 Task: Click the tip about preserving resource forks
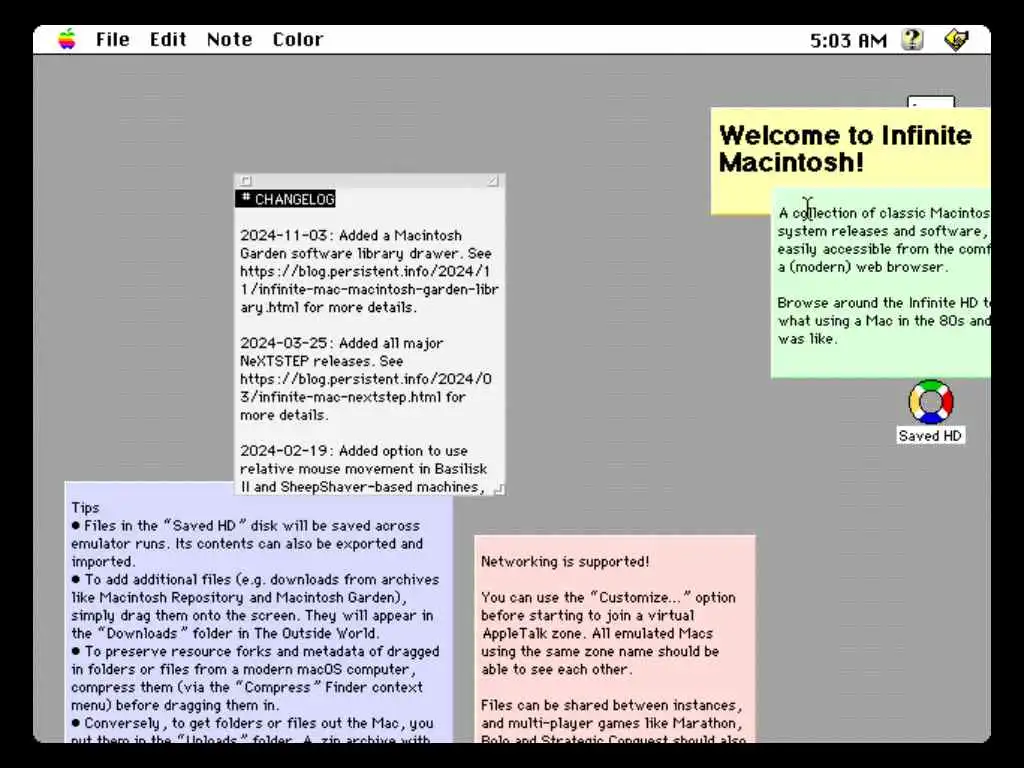tap(255, 678)
